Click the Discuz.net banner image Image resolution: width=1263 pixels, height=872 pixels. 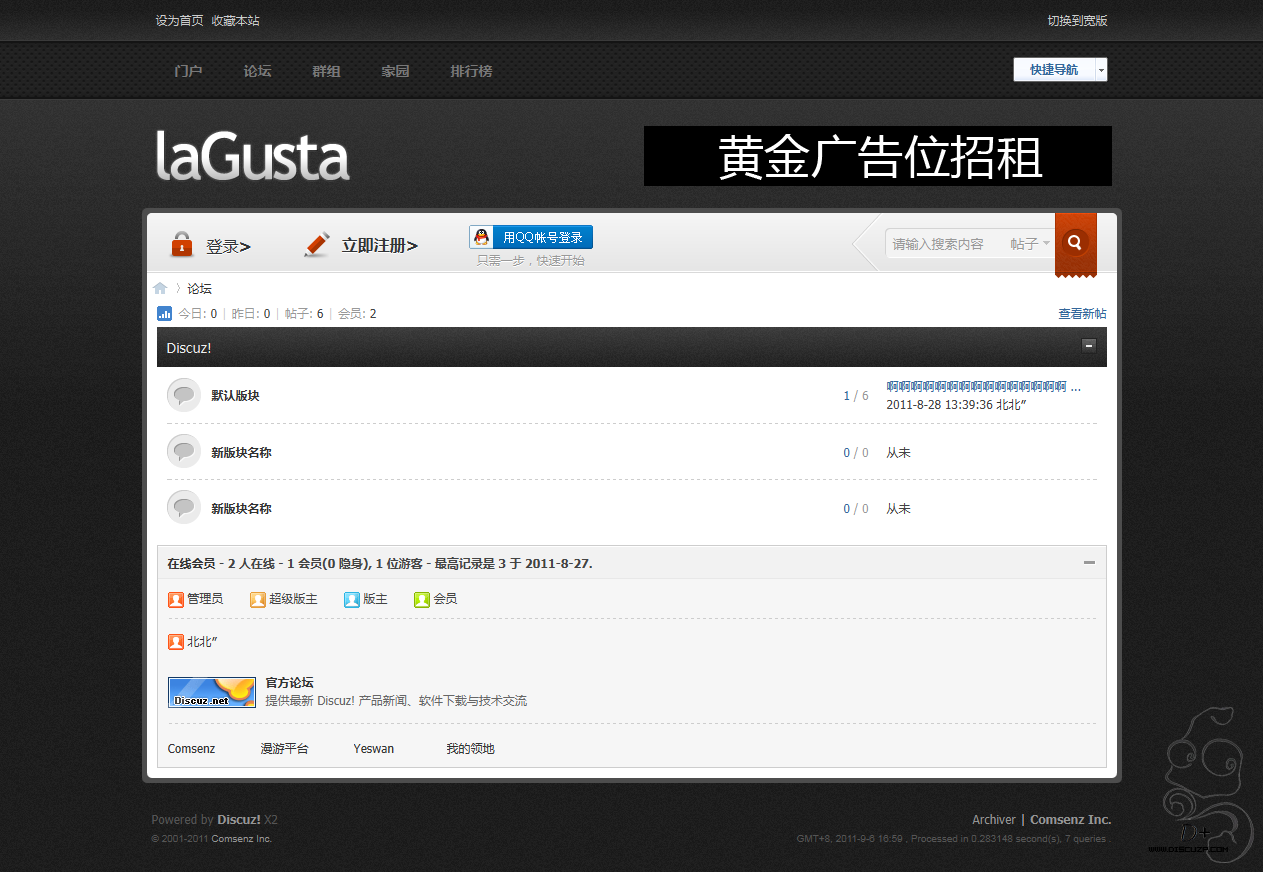point(212,692)
